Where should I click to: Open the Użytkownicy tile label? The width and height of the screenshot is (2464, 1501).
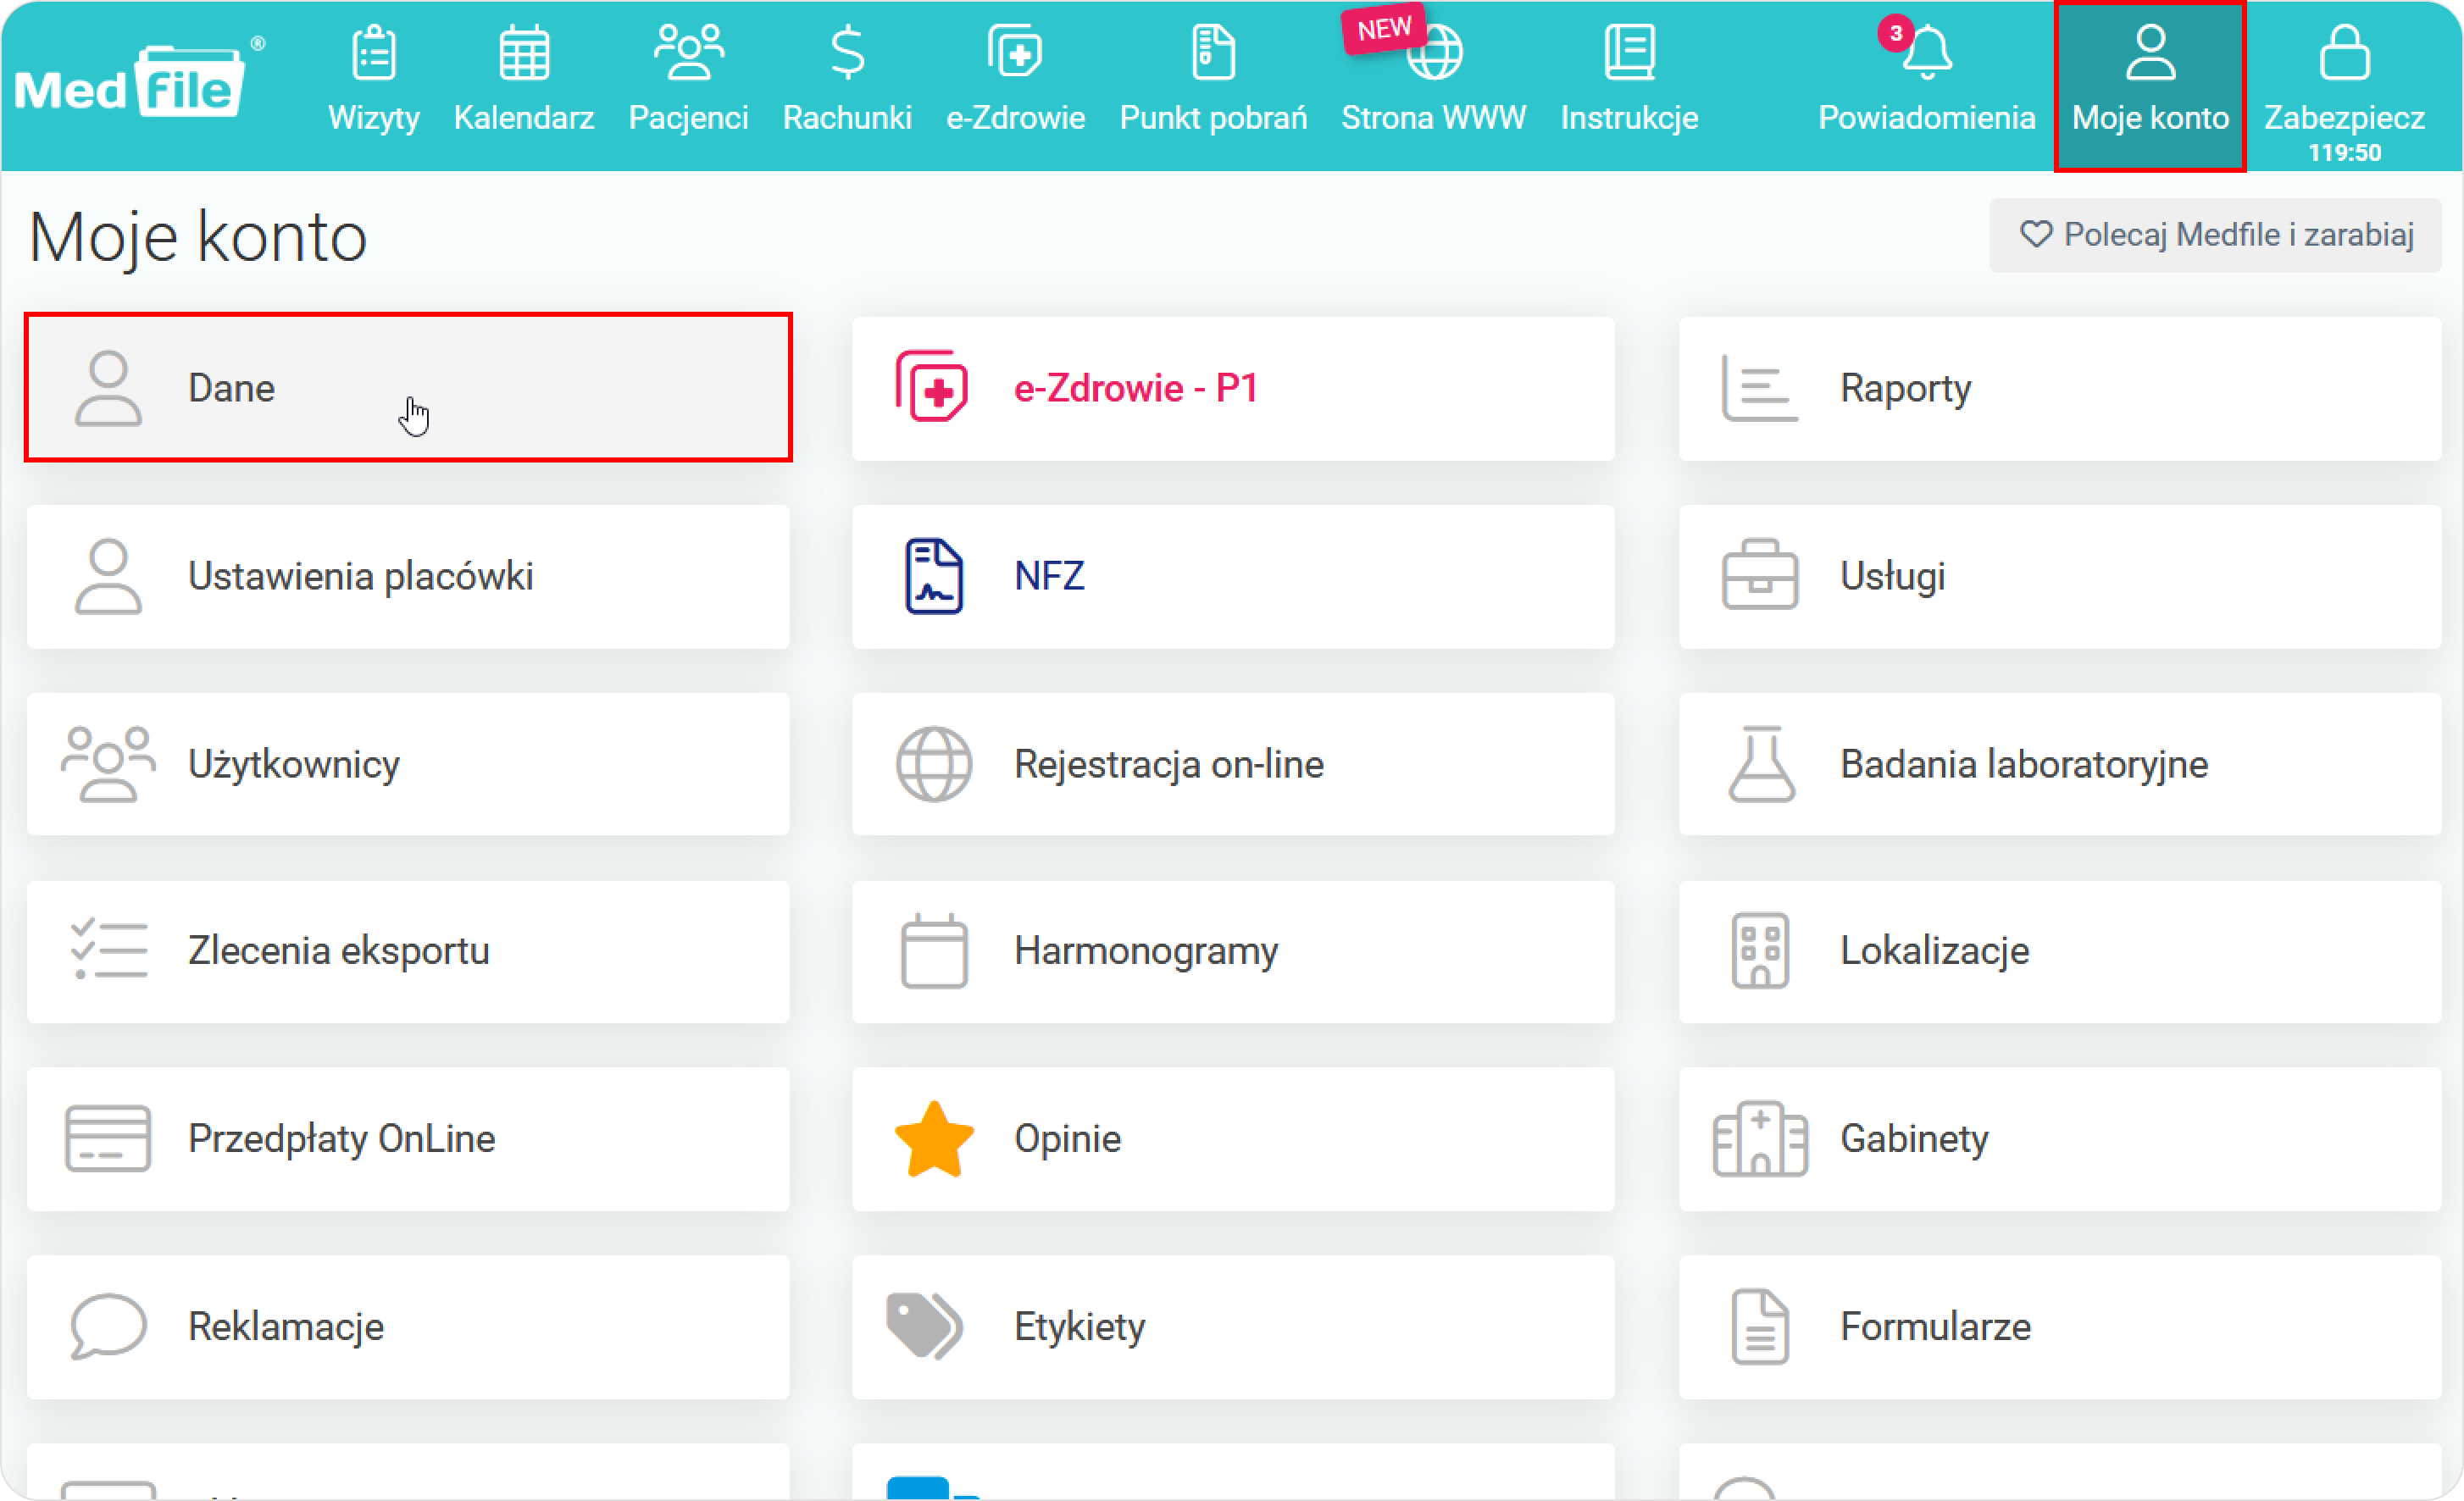click(294, 764)
